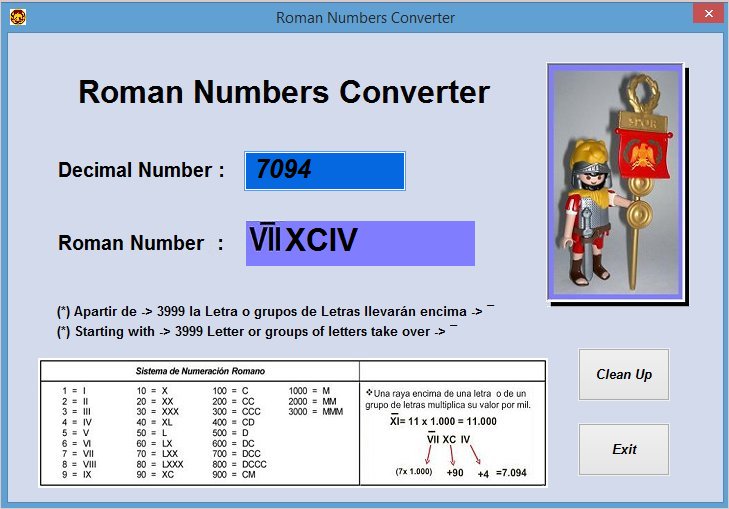Click the 1 = I entry in the table
This screenshot has height=509, width=729.
[x=74, y=391]
